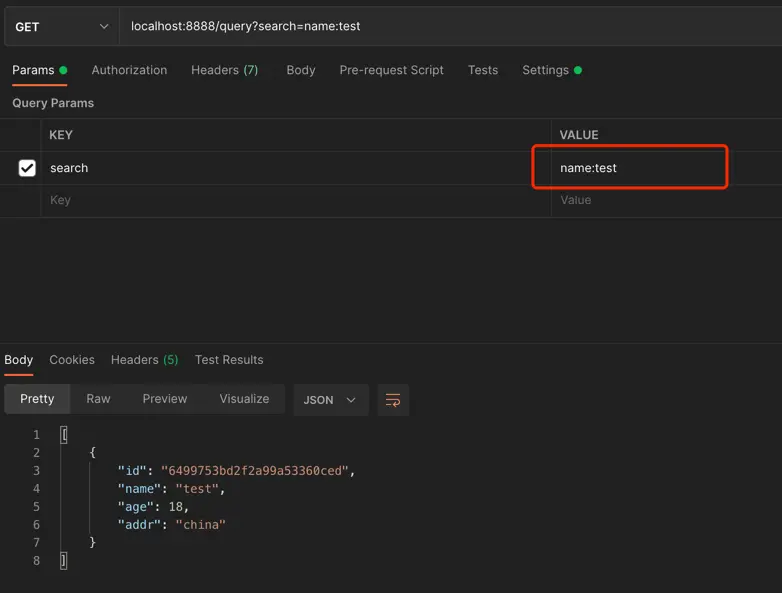This screenshot has height=593, width=782.
Task: Choose the Visualize response view
Action: pos(244,399)
